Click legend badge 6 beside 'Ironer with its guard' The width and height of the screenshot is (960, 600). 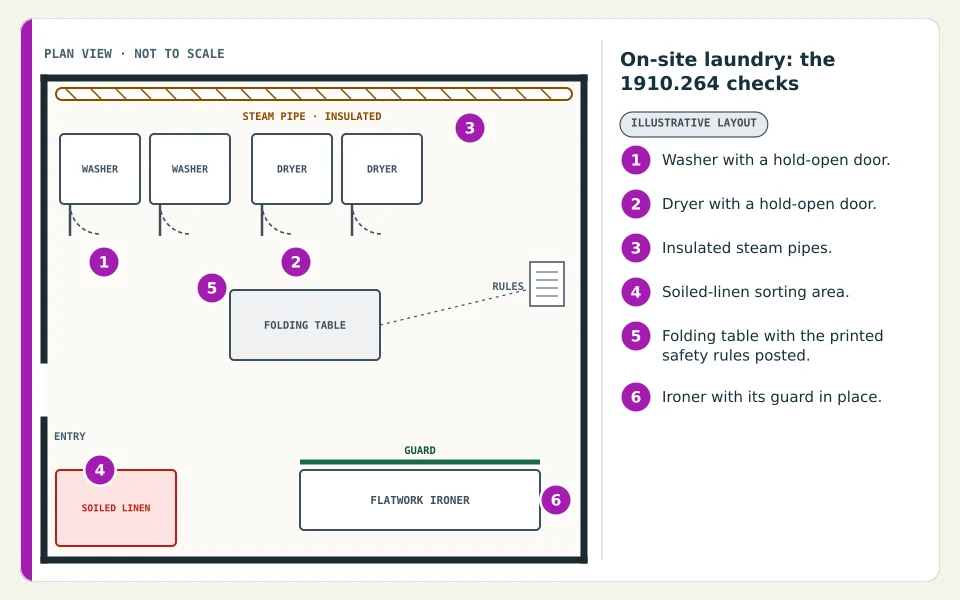(x=636, y=397)
